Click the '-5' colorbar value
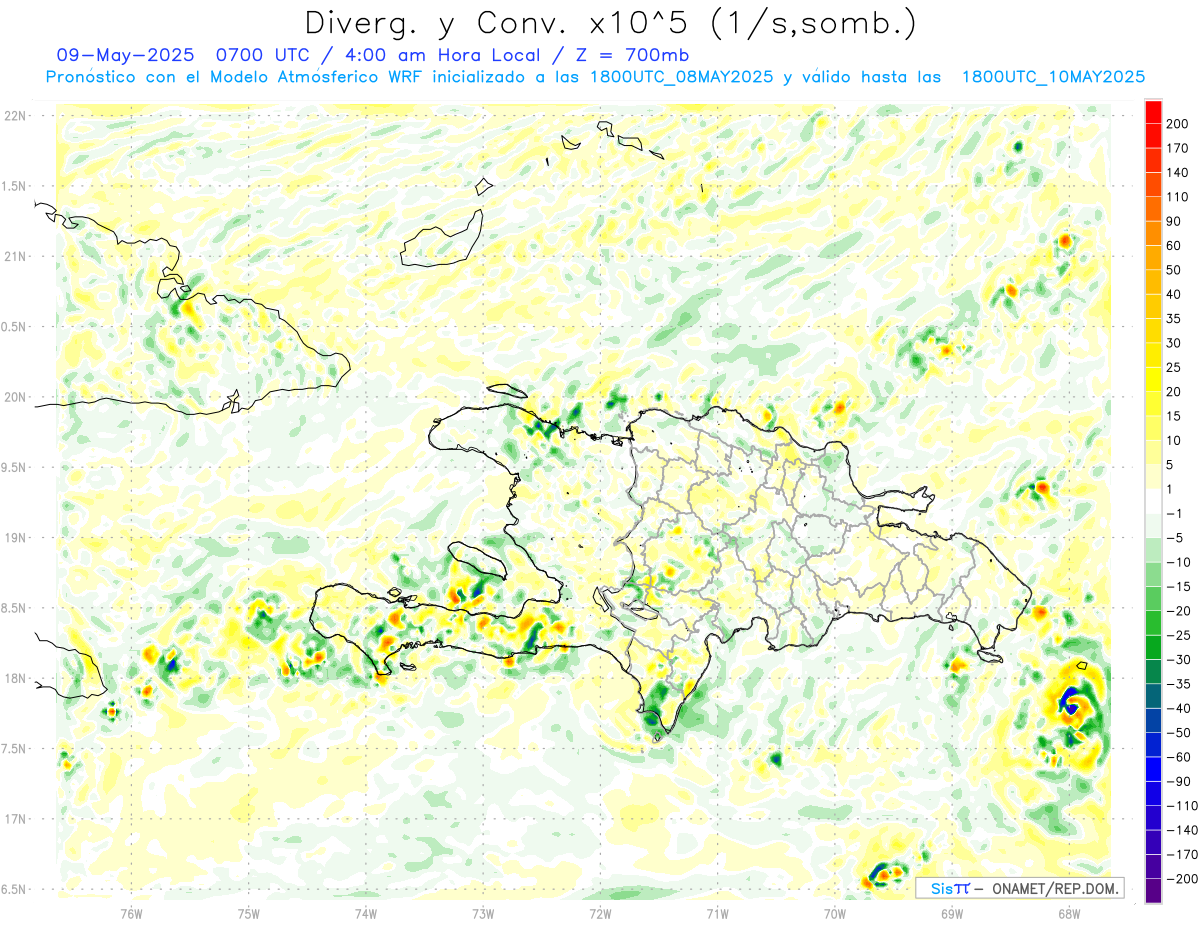1200x927 pixels. 1174,538
